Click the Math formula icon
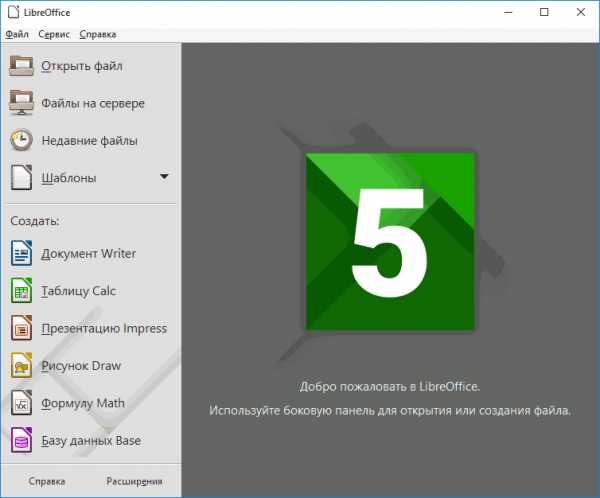600x498 pixels. coord(21,403)
